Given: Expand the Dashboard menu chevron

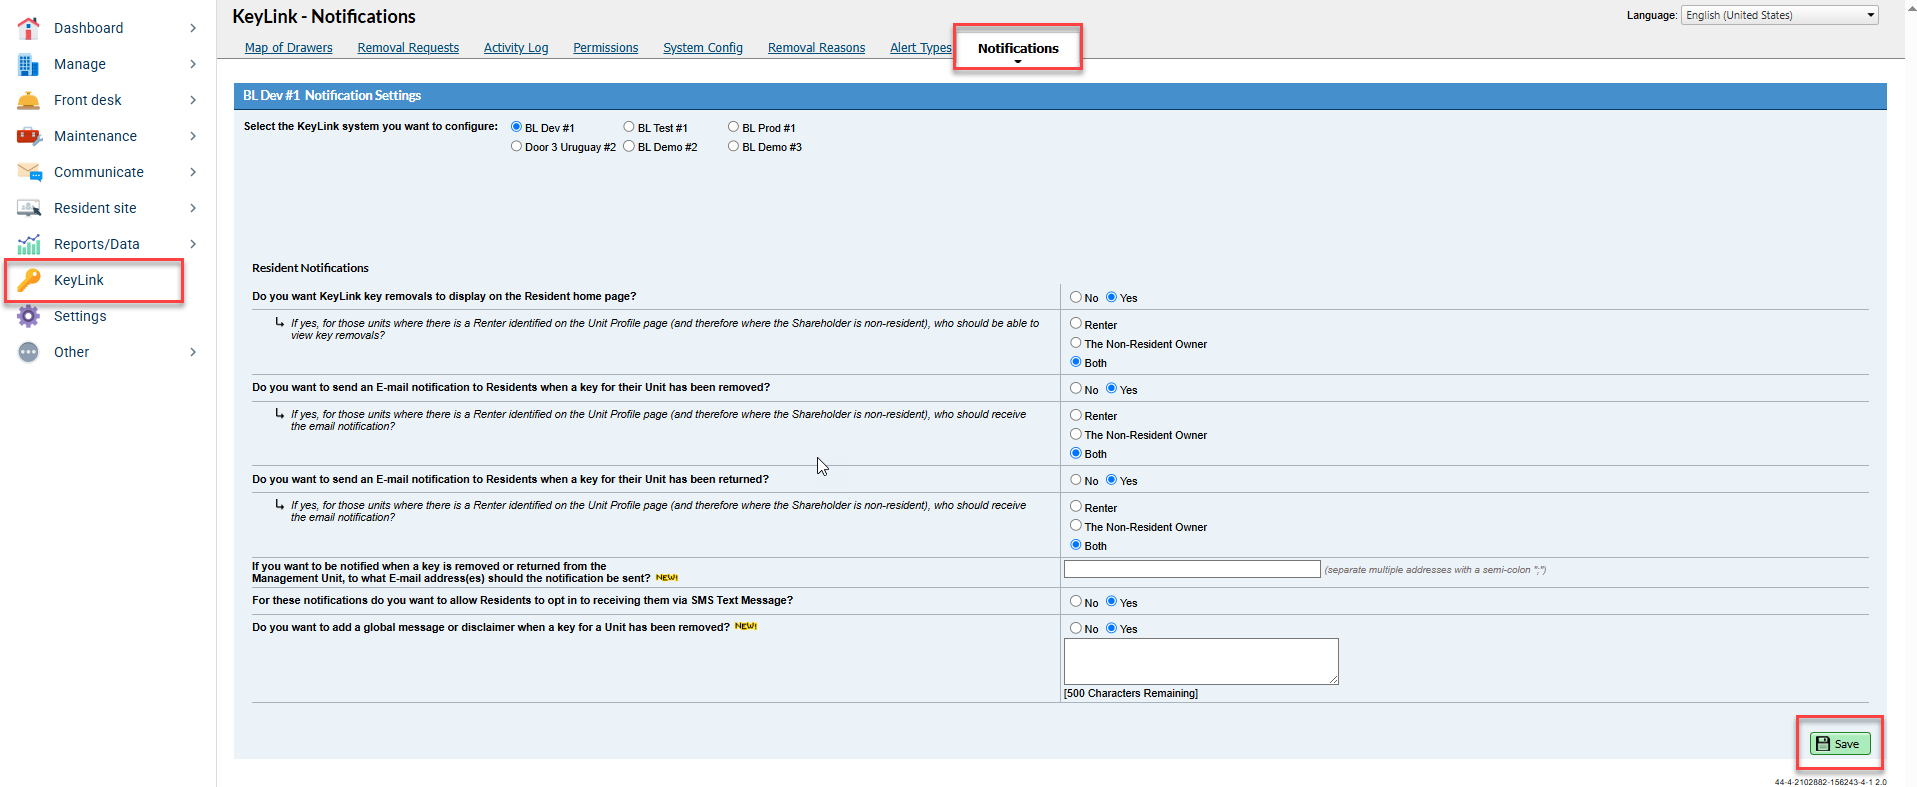Looking at the screenshot, I should 193,28.
